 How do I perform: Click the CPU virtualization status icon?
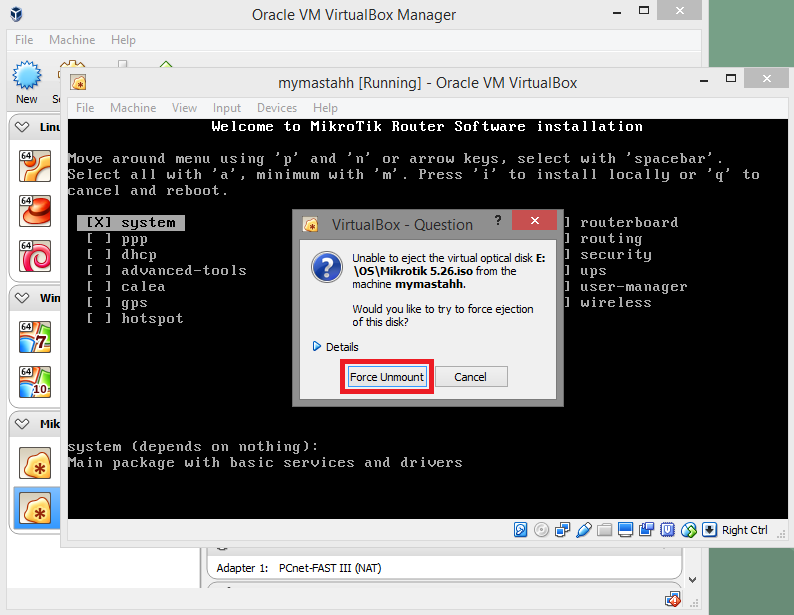point(667,530)
